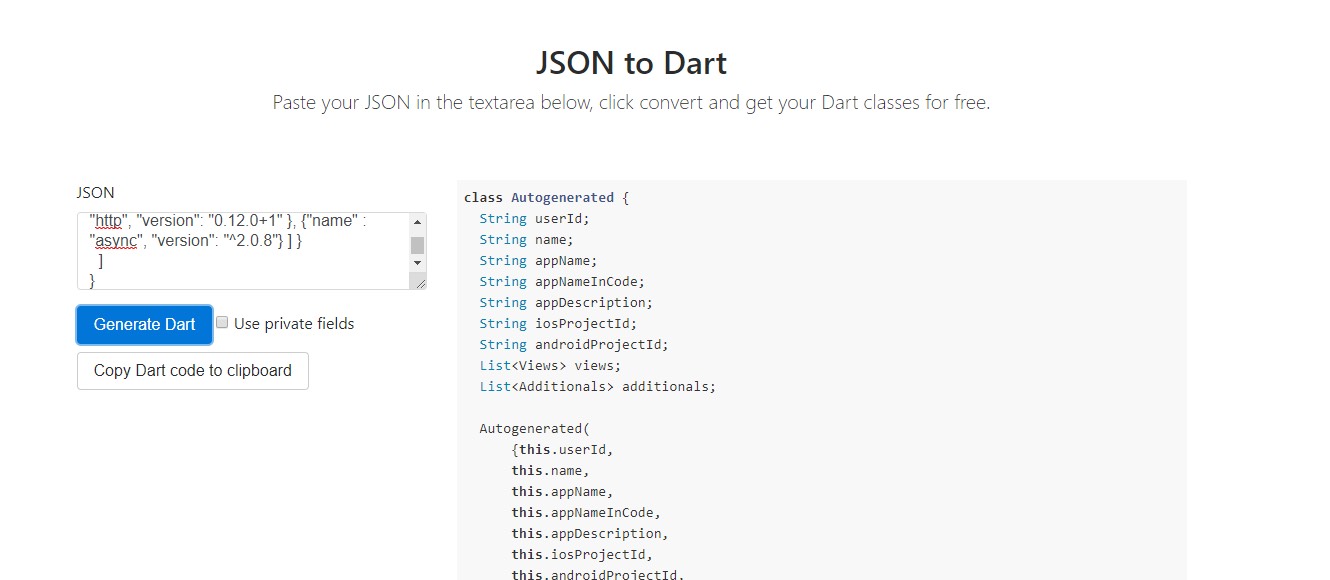Click the textarea scrollbar down arrow
The image size is (1330, 580).
[417, 265]
